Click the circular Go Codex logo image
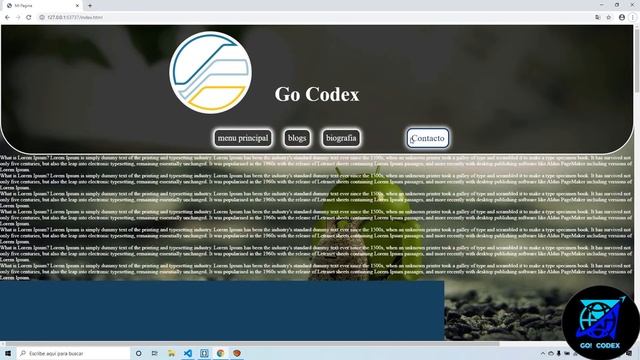Screen dimensions: 640x360 click(210, 73)
